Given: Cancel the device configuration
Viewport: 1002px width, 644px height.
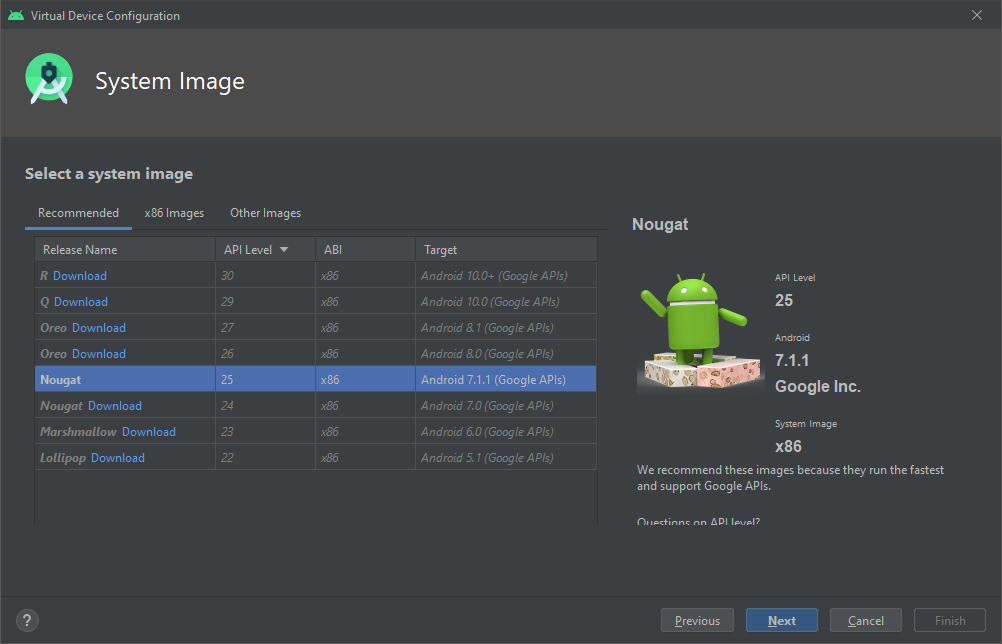Looking at the screenshot, I should (x=865, y=620).
